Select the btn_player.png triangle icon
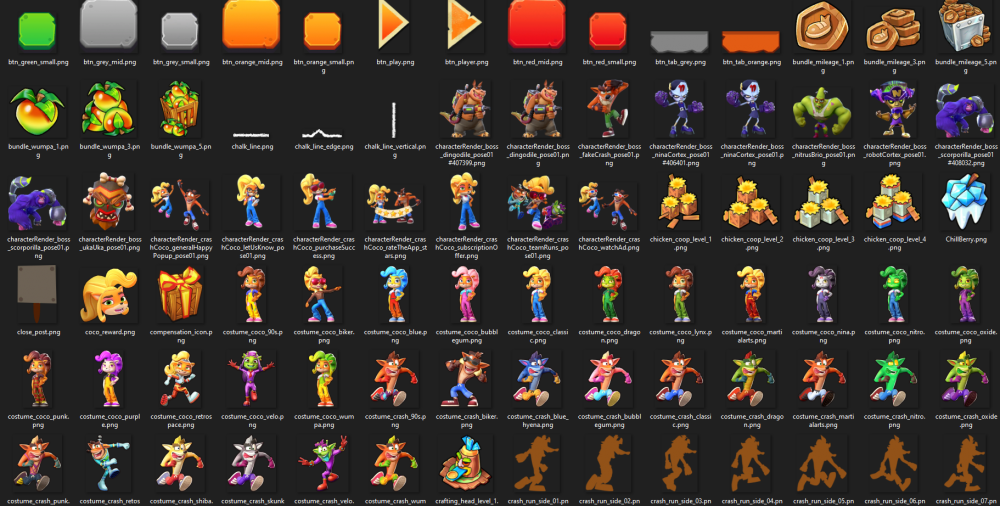Screen dimensions: 1000x506 click(x=464, y=25)
